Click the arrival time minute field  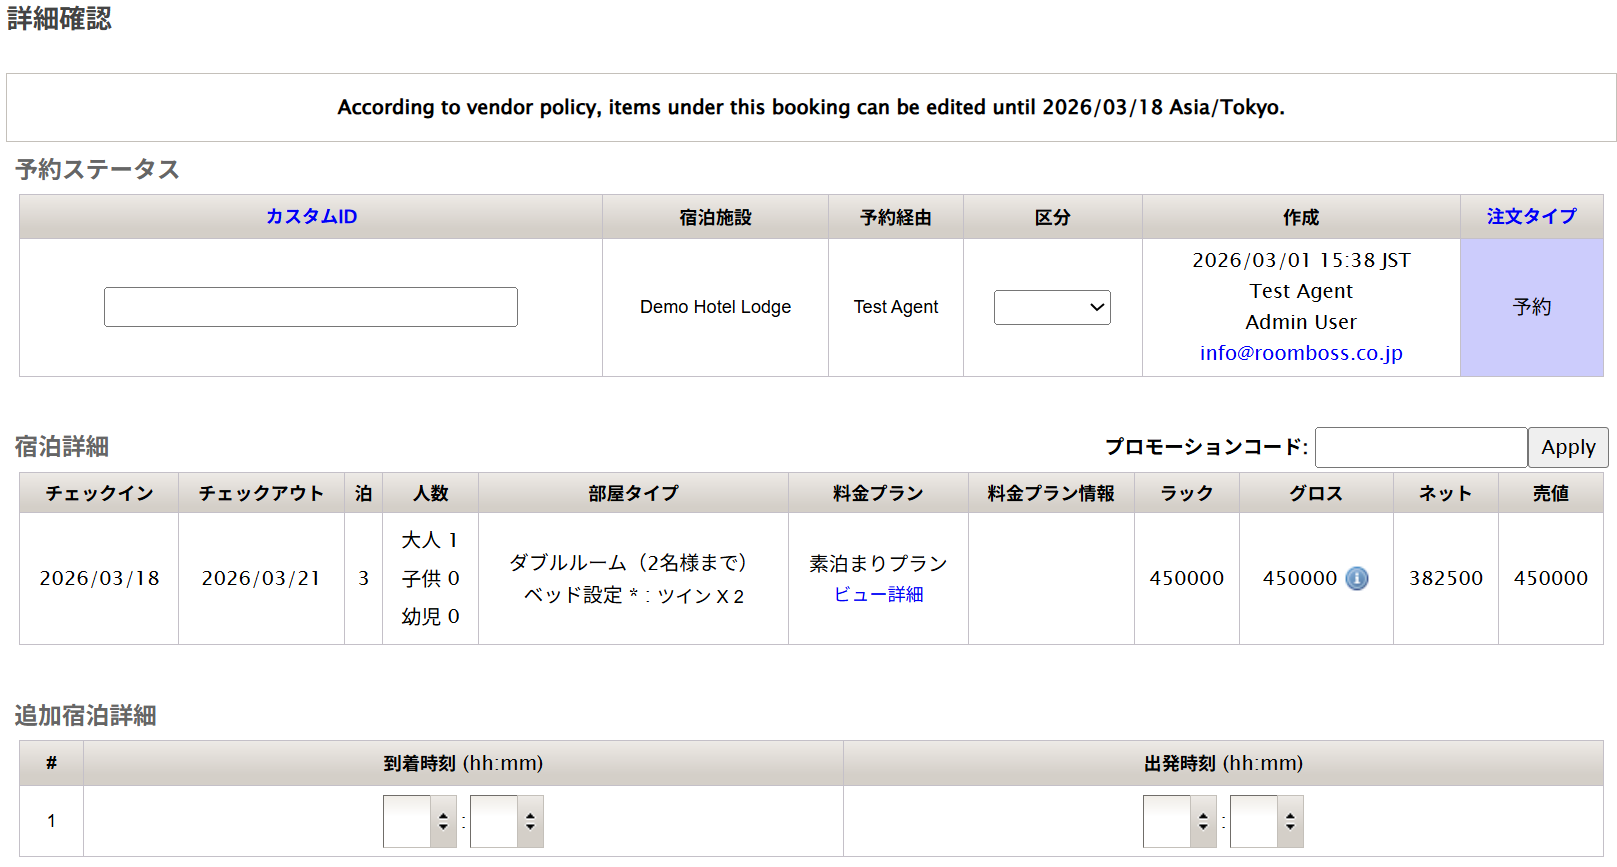(494, 821)
